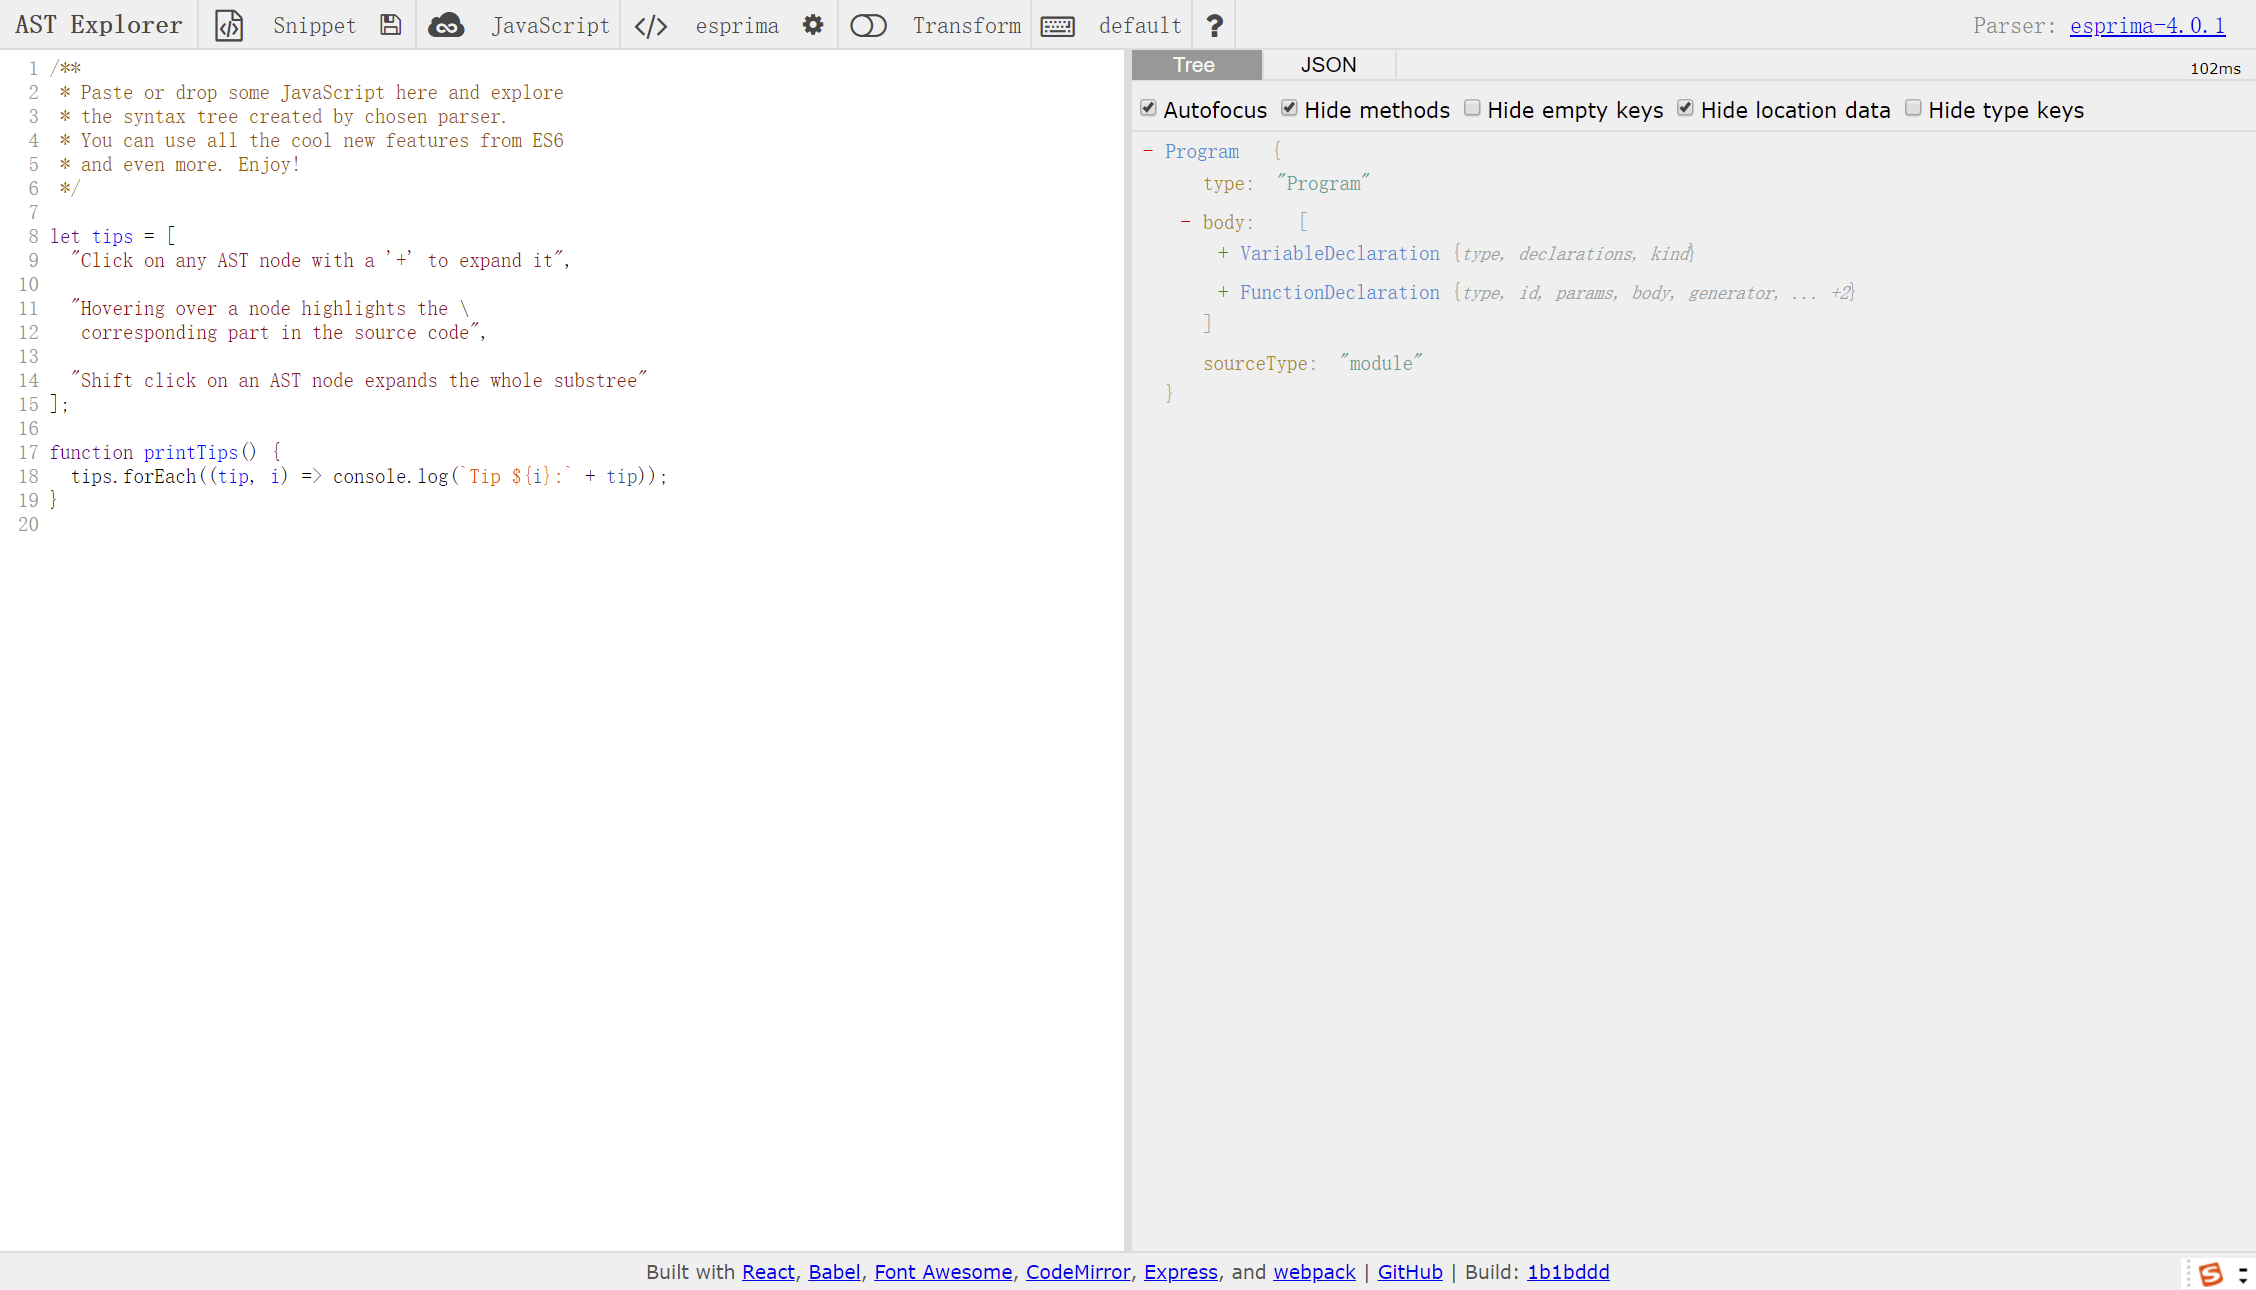
Task: Open parser settings gear icon
Action: pyautogui.click(x=813, y=25)
